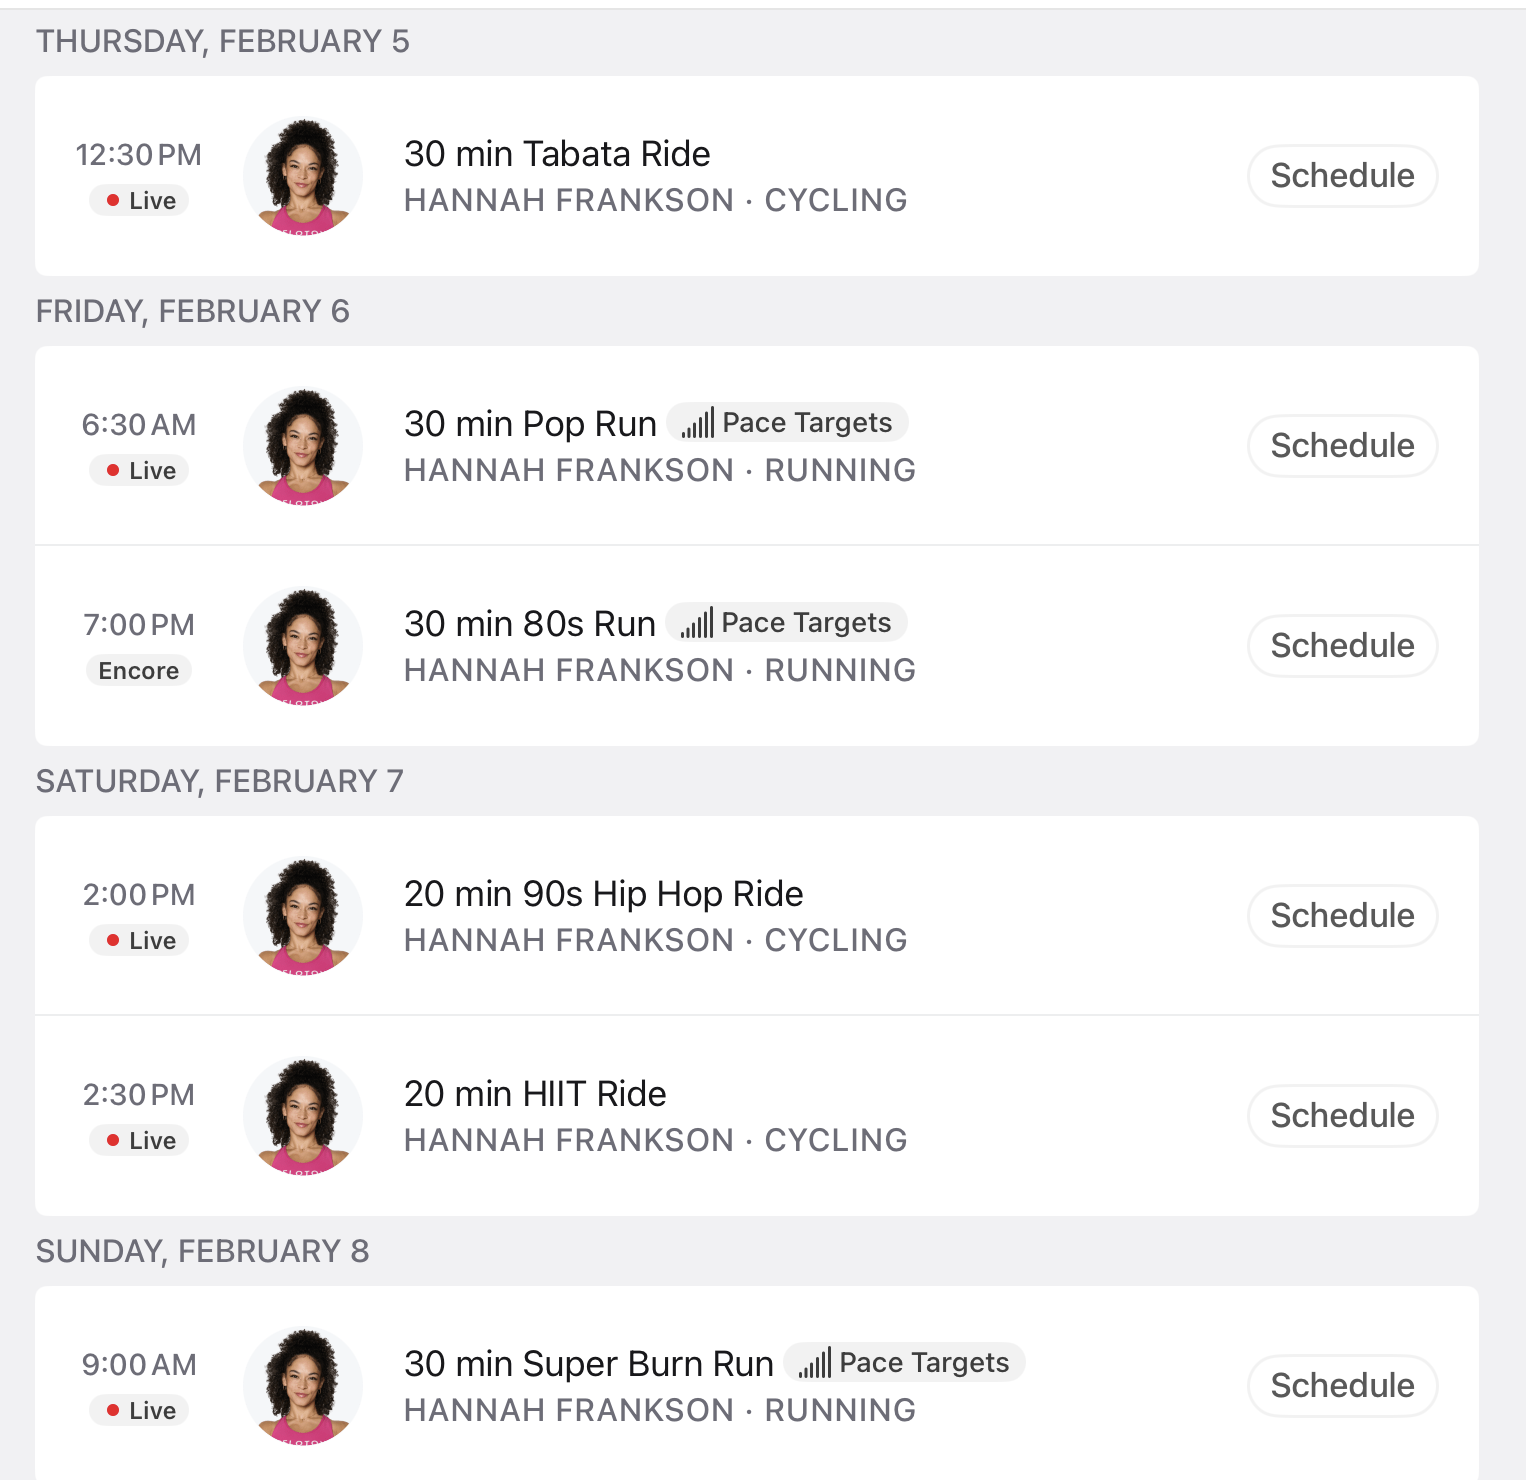Click instructor photo beside HIIT Ride
Screen dimensions: 1526x1480
(303, 1116)
